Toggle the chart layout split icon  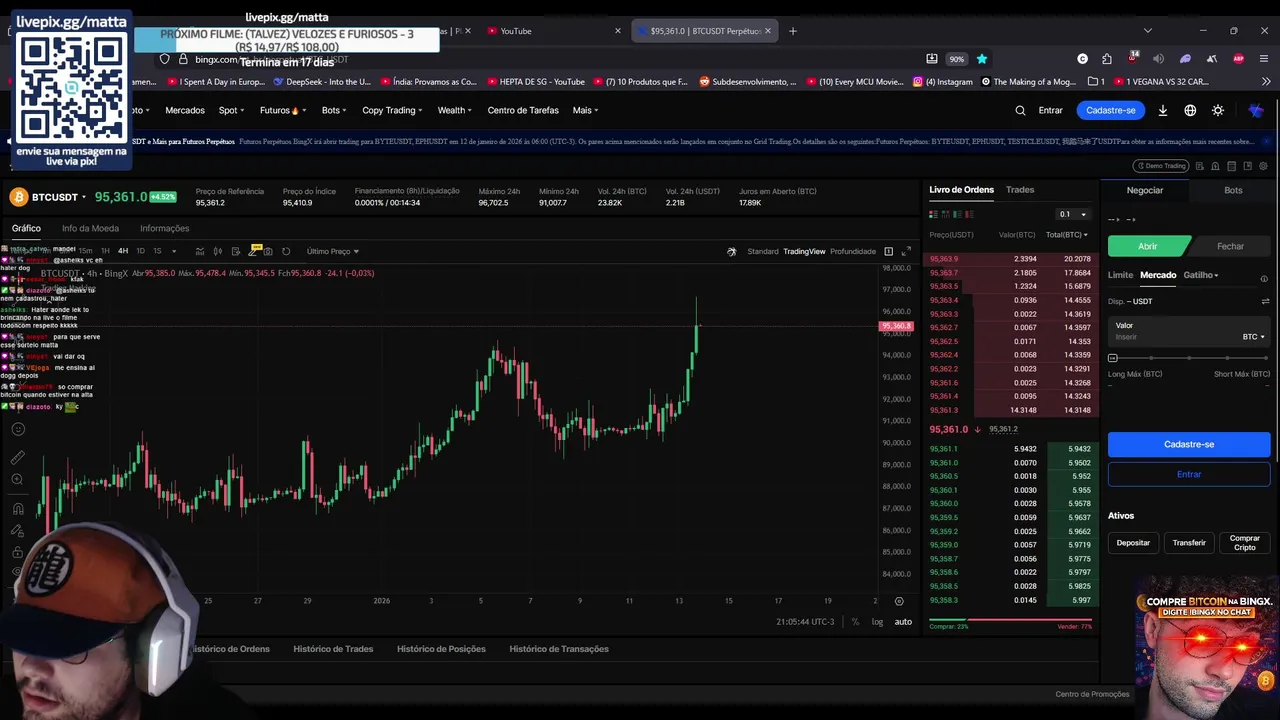pyautogui.click(x=888, y=251)
